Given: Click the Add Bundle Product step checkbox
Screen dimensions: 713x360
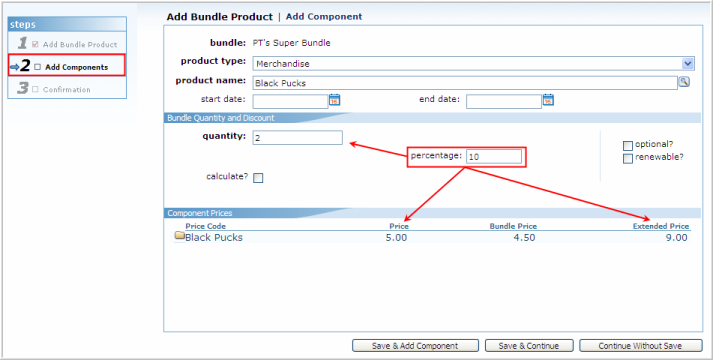Looking at the screenshot, I should point(35,44).
